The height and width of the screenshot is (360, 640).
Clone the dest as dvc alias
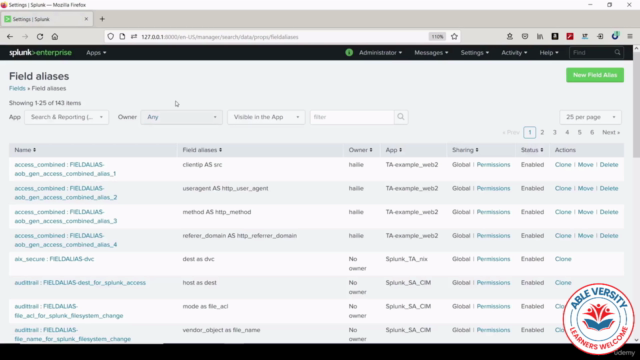[563, 259]
